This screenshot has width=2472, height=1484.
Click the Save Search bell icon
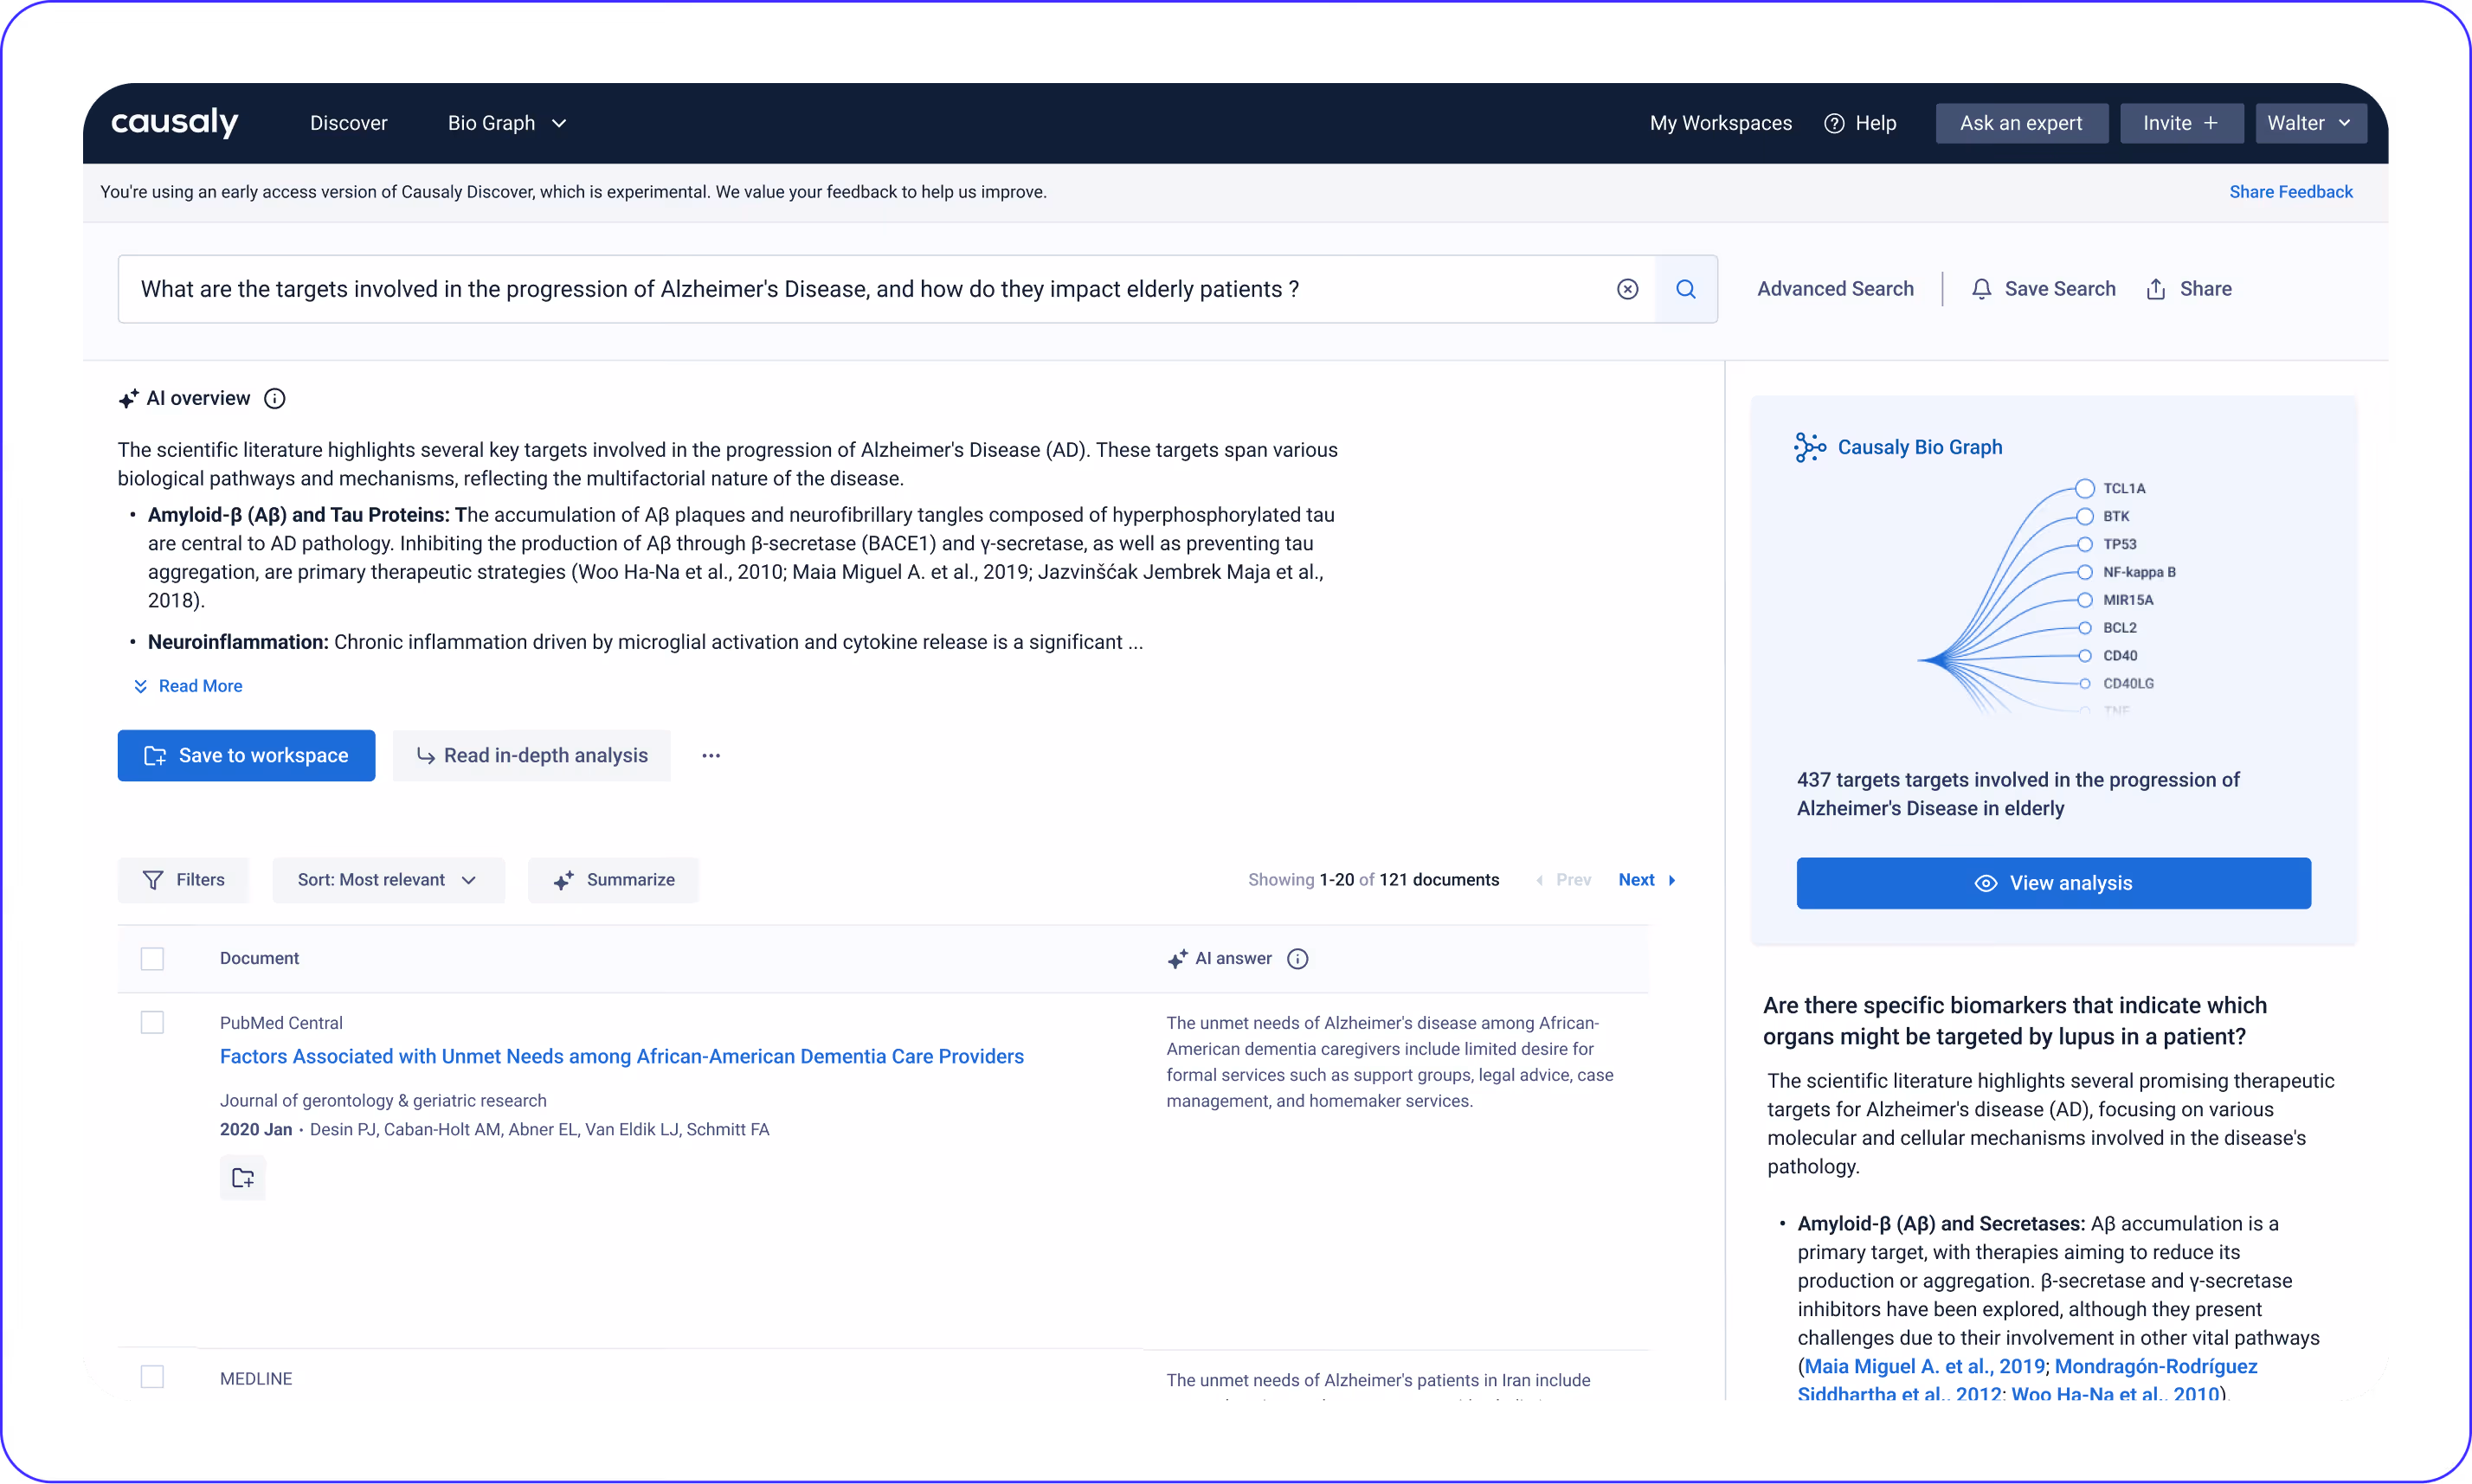[x=1981, y=289]
